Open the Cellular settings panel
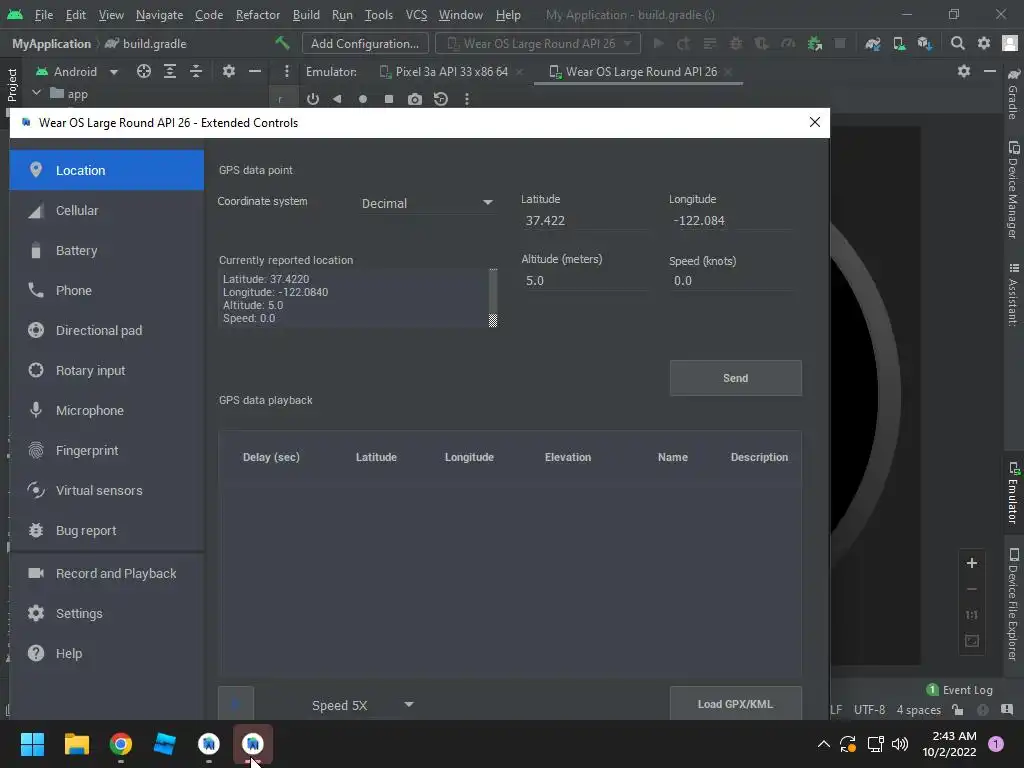The image size is (1024, 768). (106, 210)
